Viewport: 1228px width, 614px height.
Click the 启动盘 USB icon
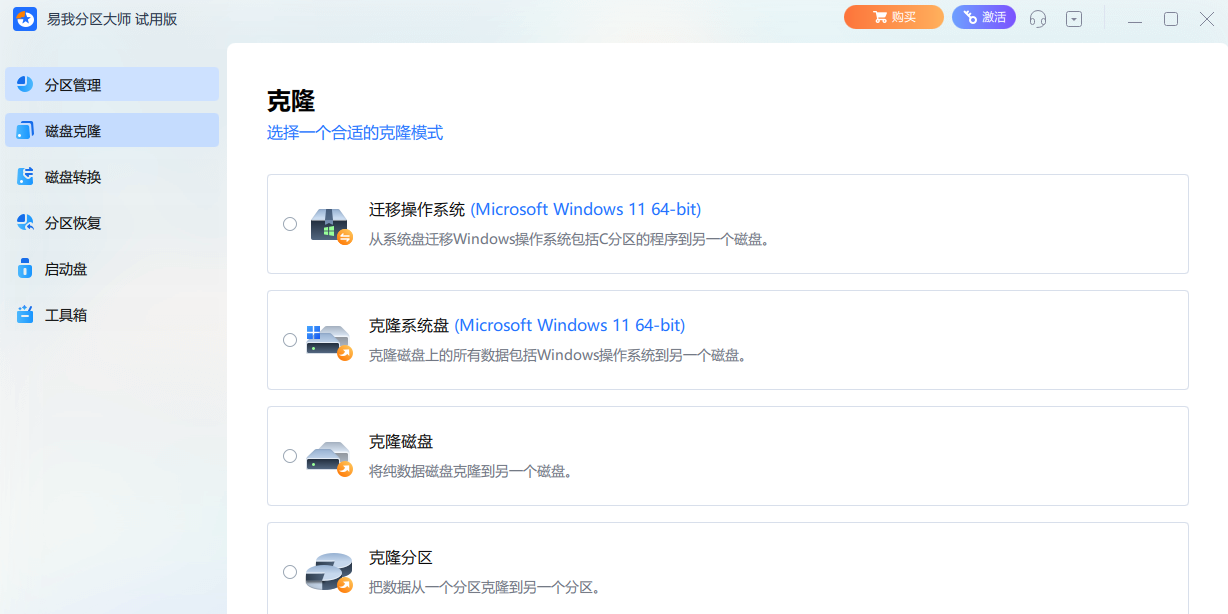[25, 269]
